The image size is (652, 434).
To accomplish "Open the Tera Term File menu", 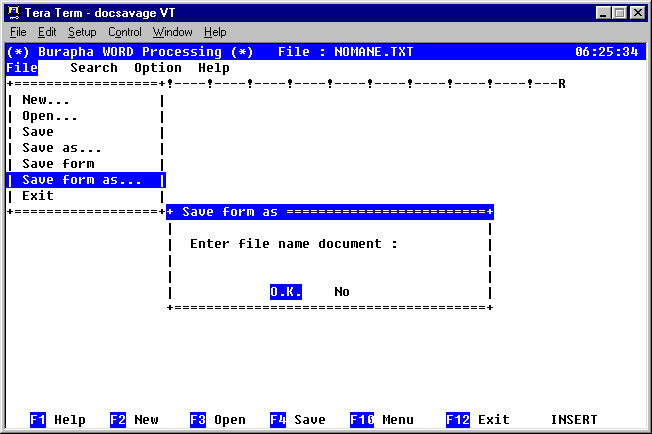I will point(18,32).
